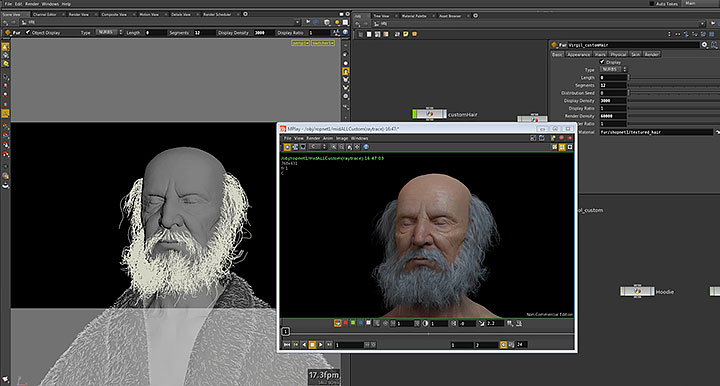The height and width of the screenshot is (386, 720).
Task: Expand the network editor path dropdown arrow
Action: [x=702, y=23]
